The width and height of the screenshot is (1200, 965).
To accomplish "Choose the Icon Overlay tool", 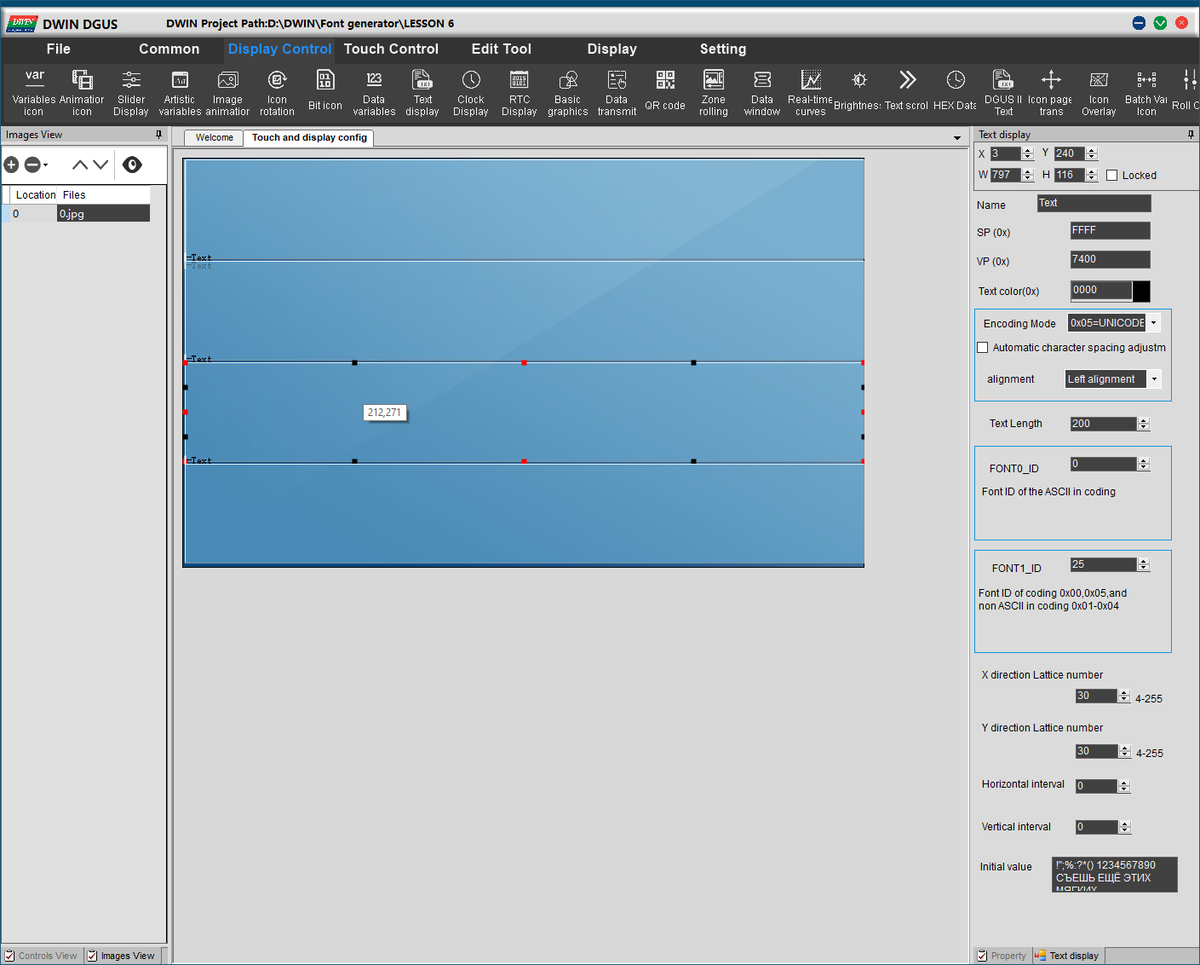I will pos(1099,92).
